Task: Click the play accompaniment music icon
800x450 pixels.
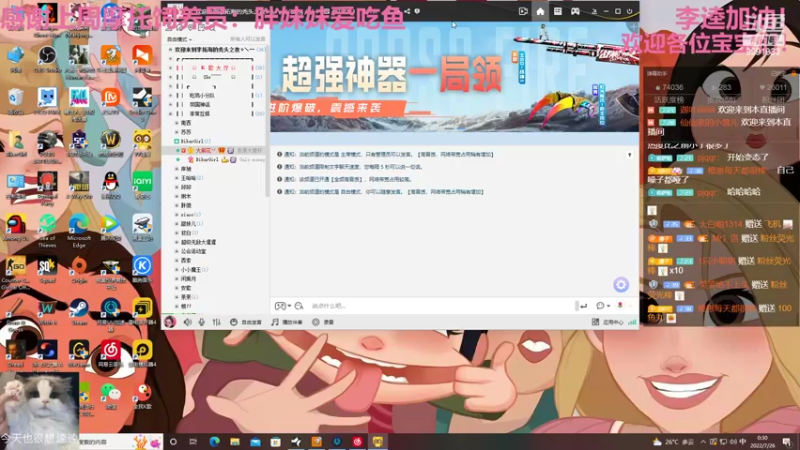Action: point(275,322)
